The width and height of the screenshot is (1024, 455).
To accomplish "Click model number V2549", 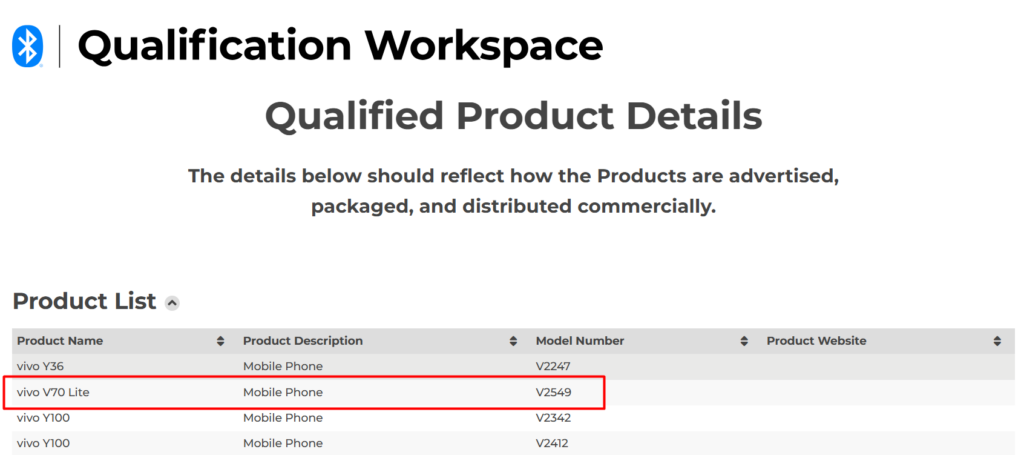I will tap(553, 393).
